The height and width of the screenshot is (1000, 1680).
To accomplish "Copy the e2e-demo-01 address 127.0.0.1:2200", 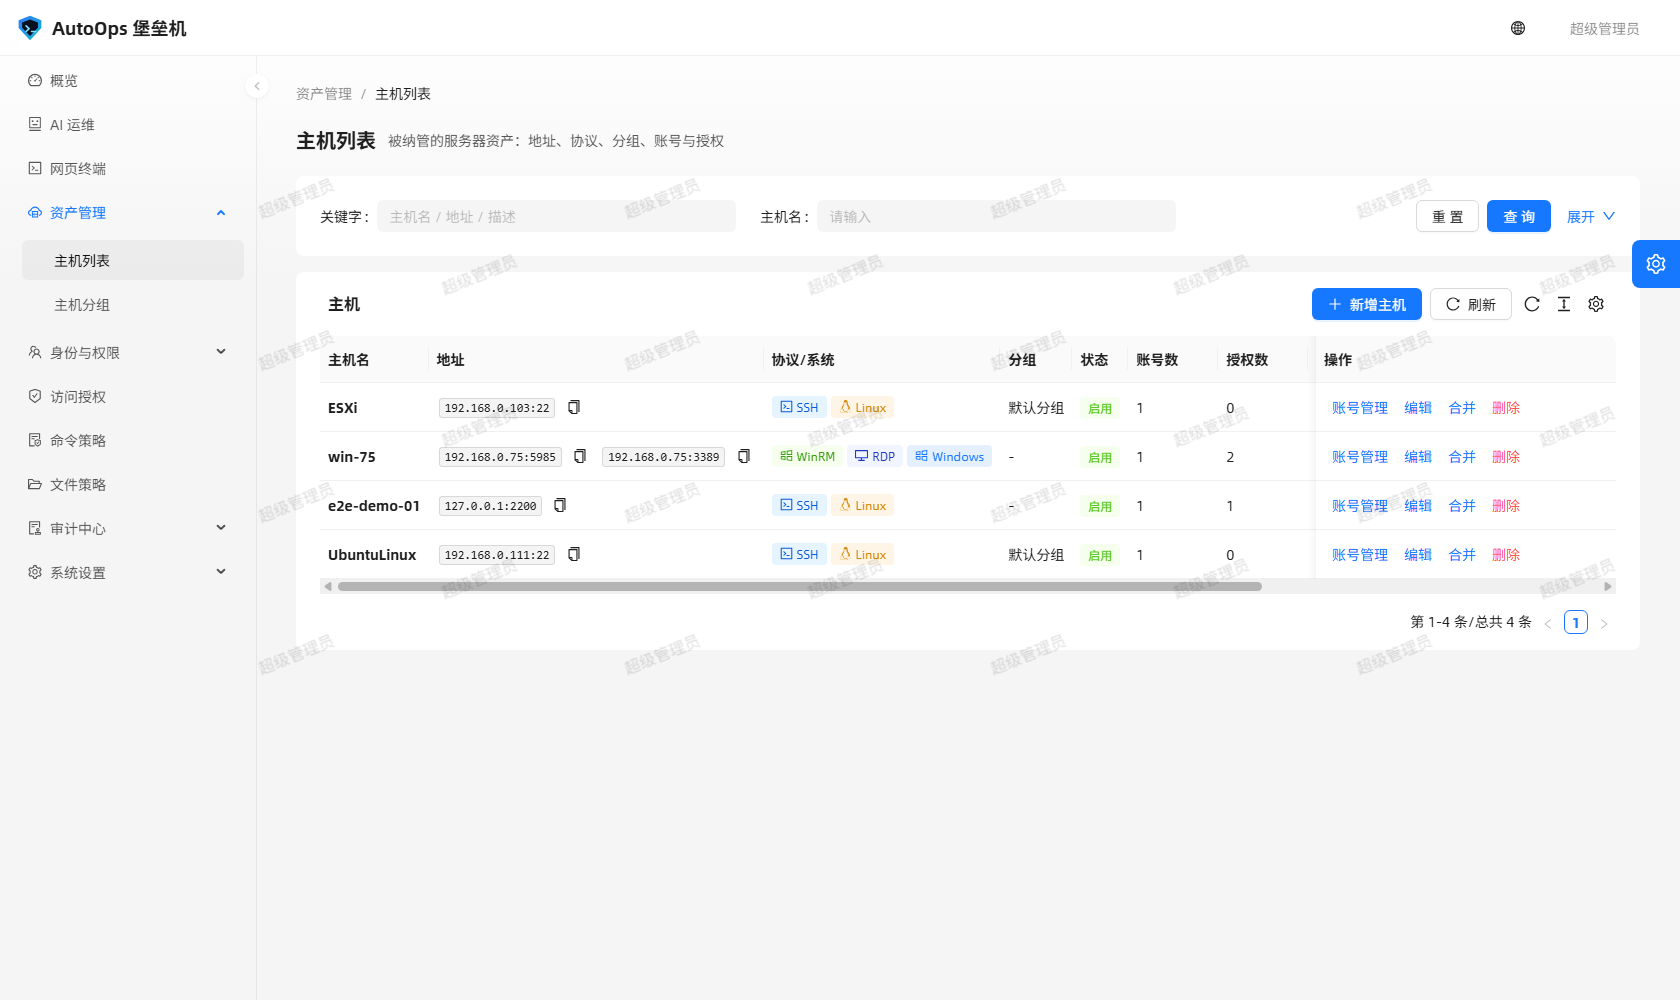I will [560, 505].
